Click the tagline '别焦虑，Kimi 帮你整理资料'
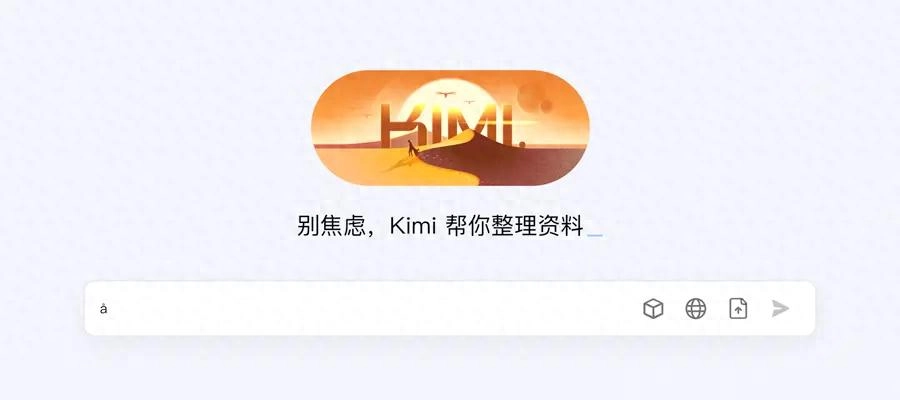 (440, 226)
